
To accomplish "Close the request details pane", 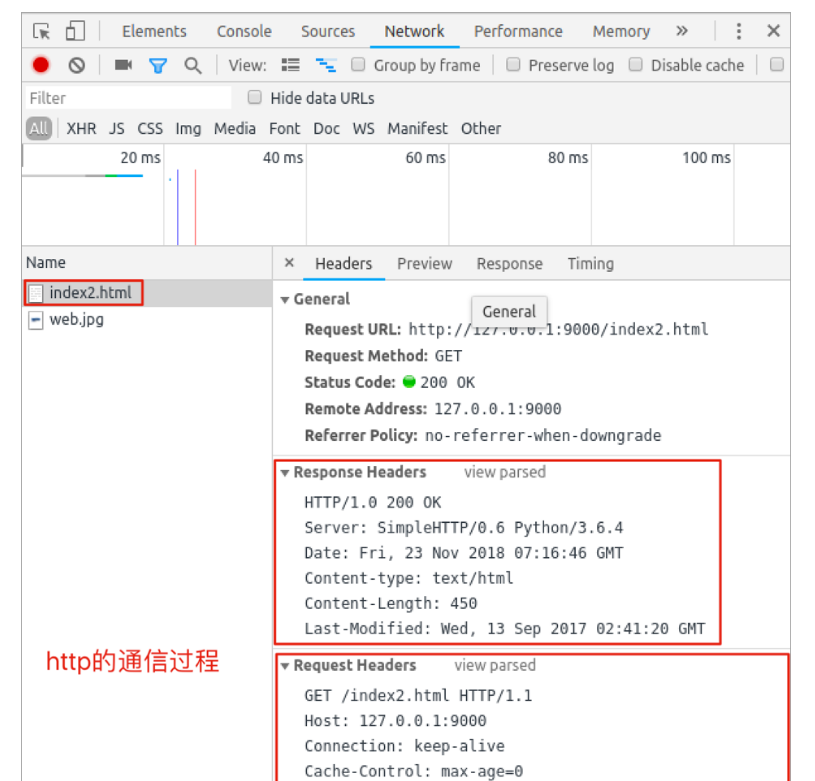I will [x=290, y=263].
